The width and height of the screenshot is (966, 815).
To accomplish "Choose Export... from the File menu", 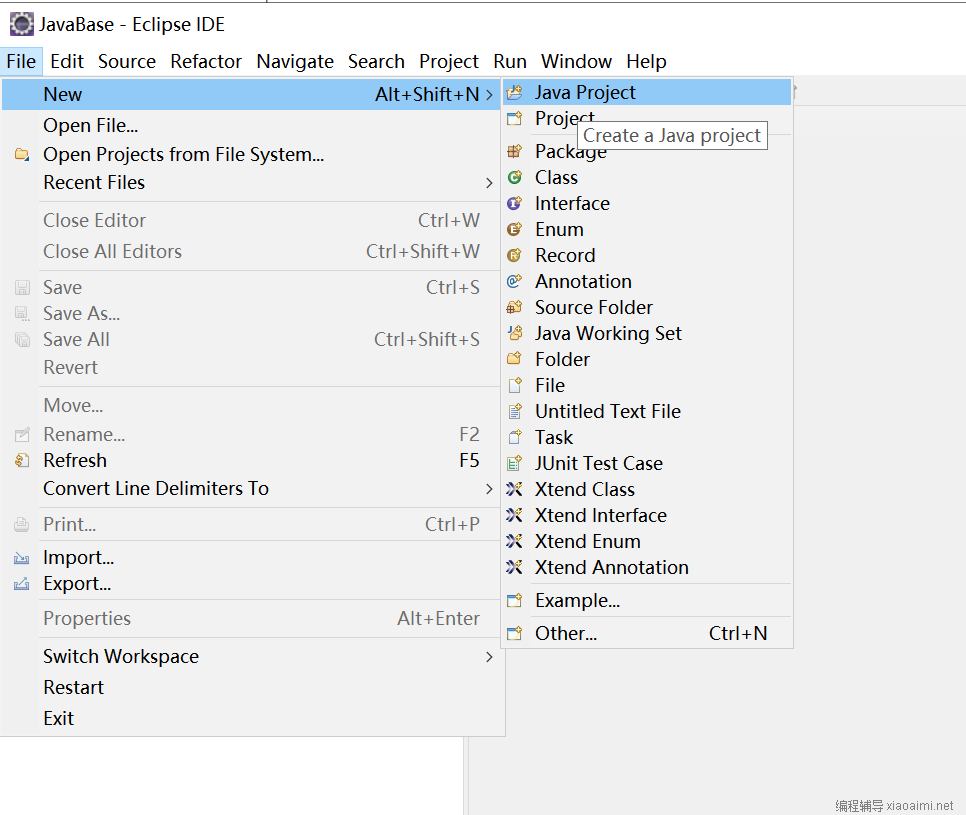I will click(x=77, y=584).
